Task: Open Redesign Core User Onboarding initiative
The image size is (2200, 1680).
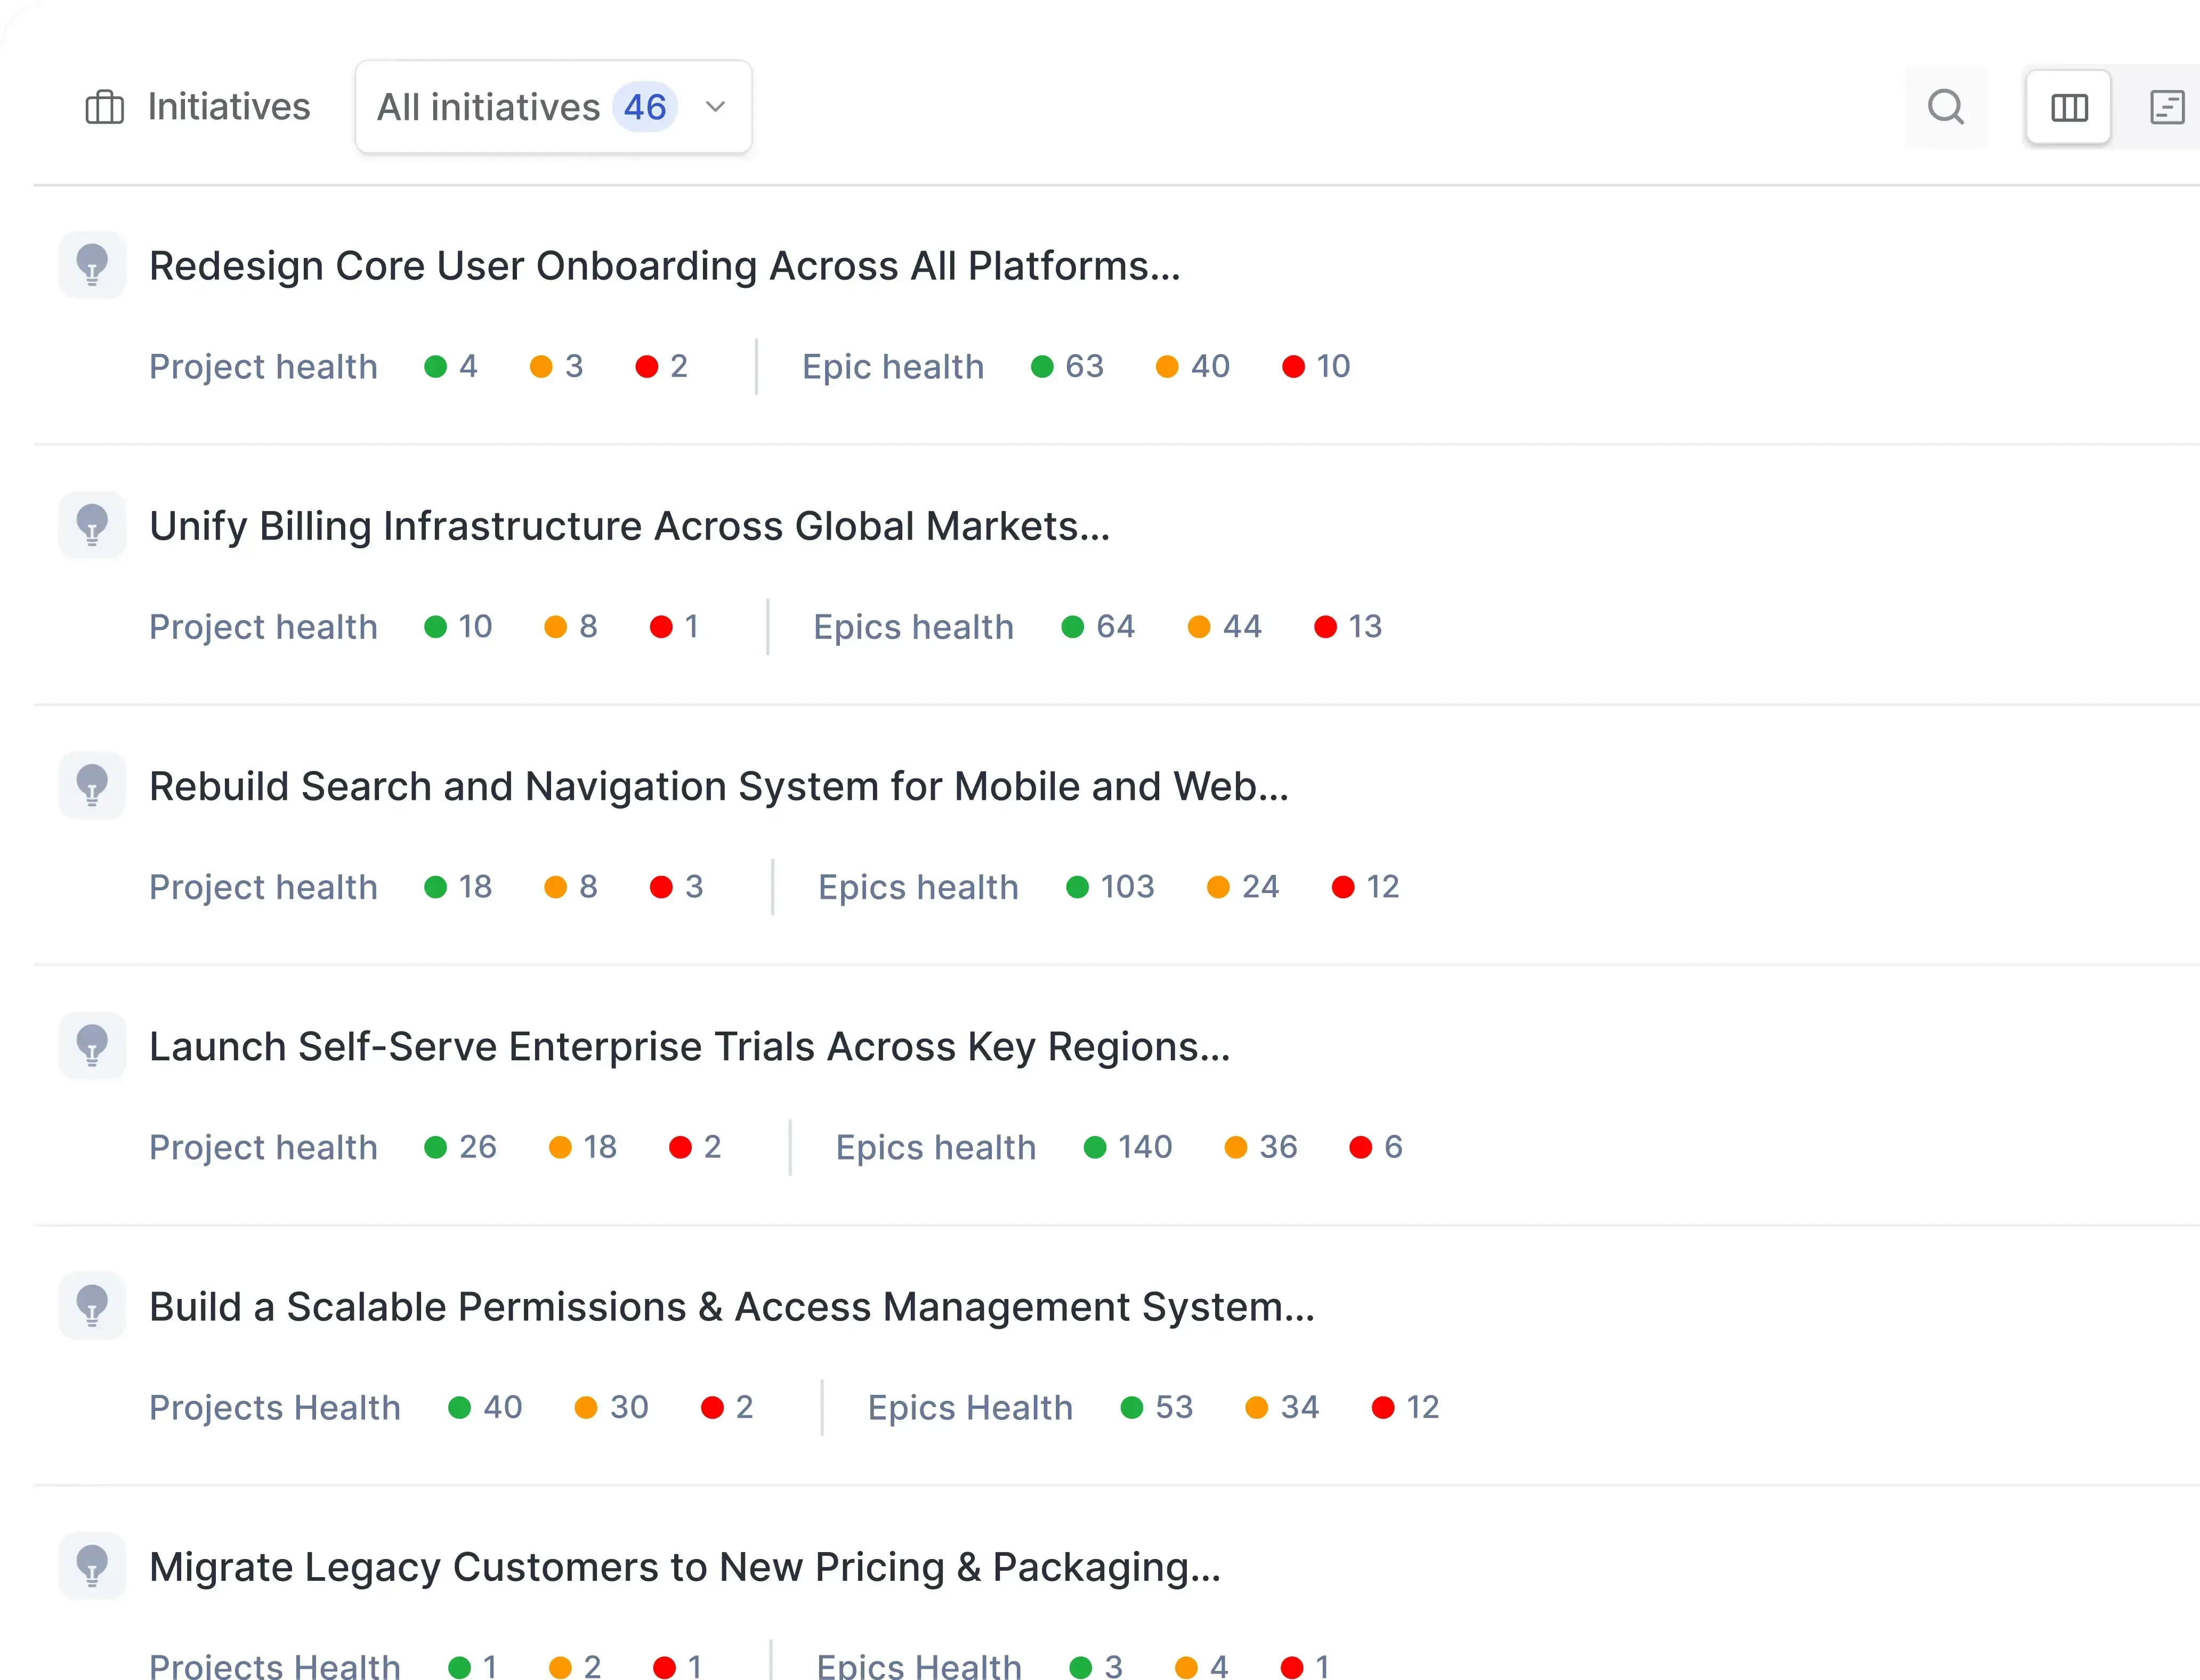Action: pos(664,266)
